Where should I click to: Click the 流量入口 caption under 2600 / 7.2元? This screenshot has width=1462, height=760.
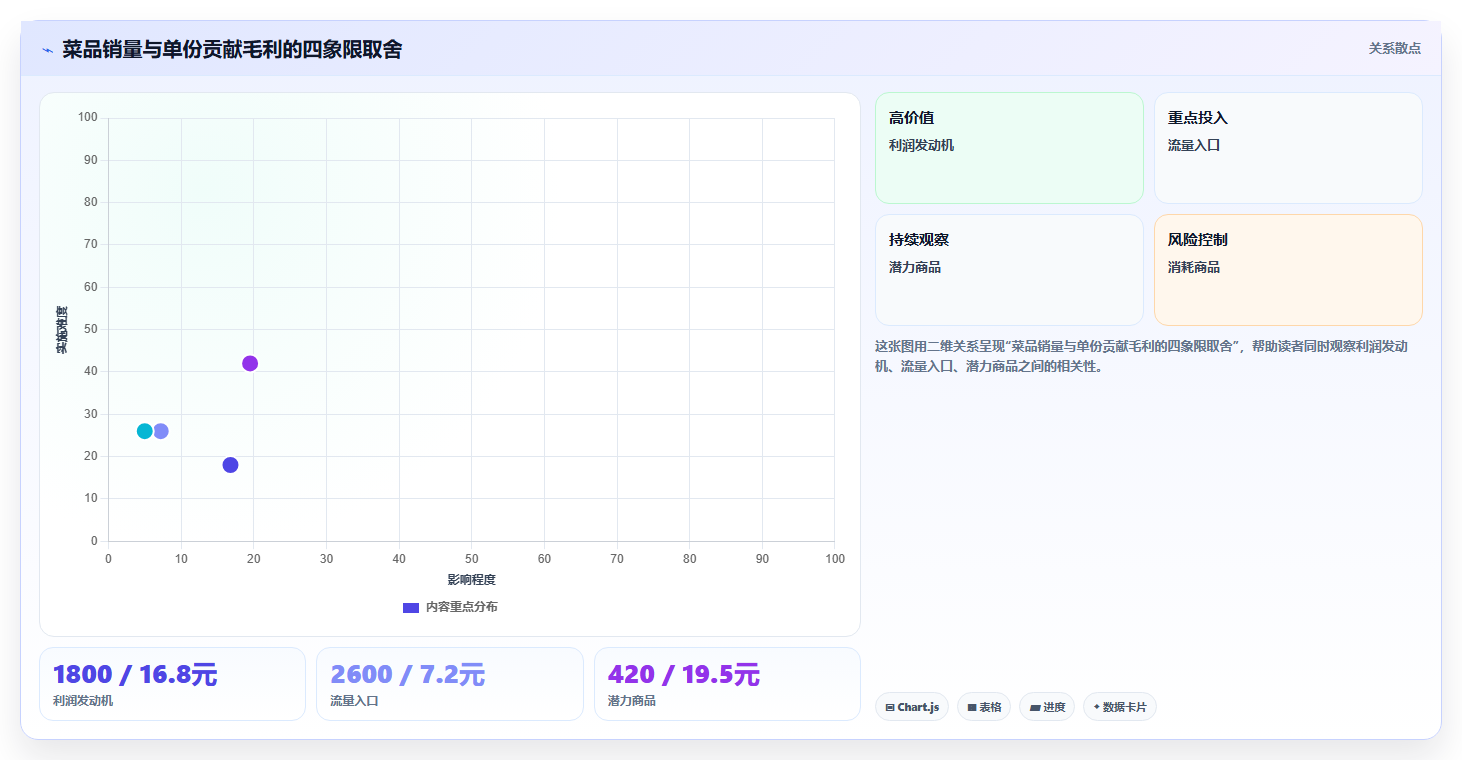click(x=354, y=701)
